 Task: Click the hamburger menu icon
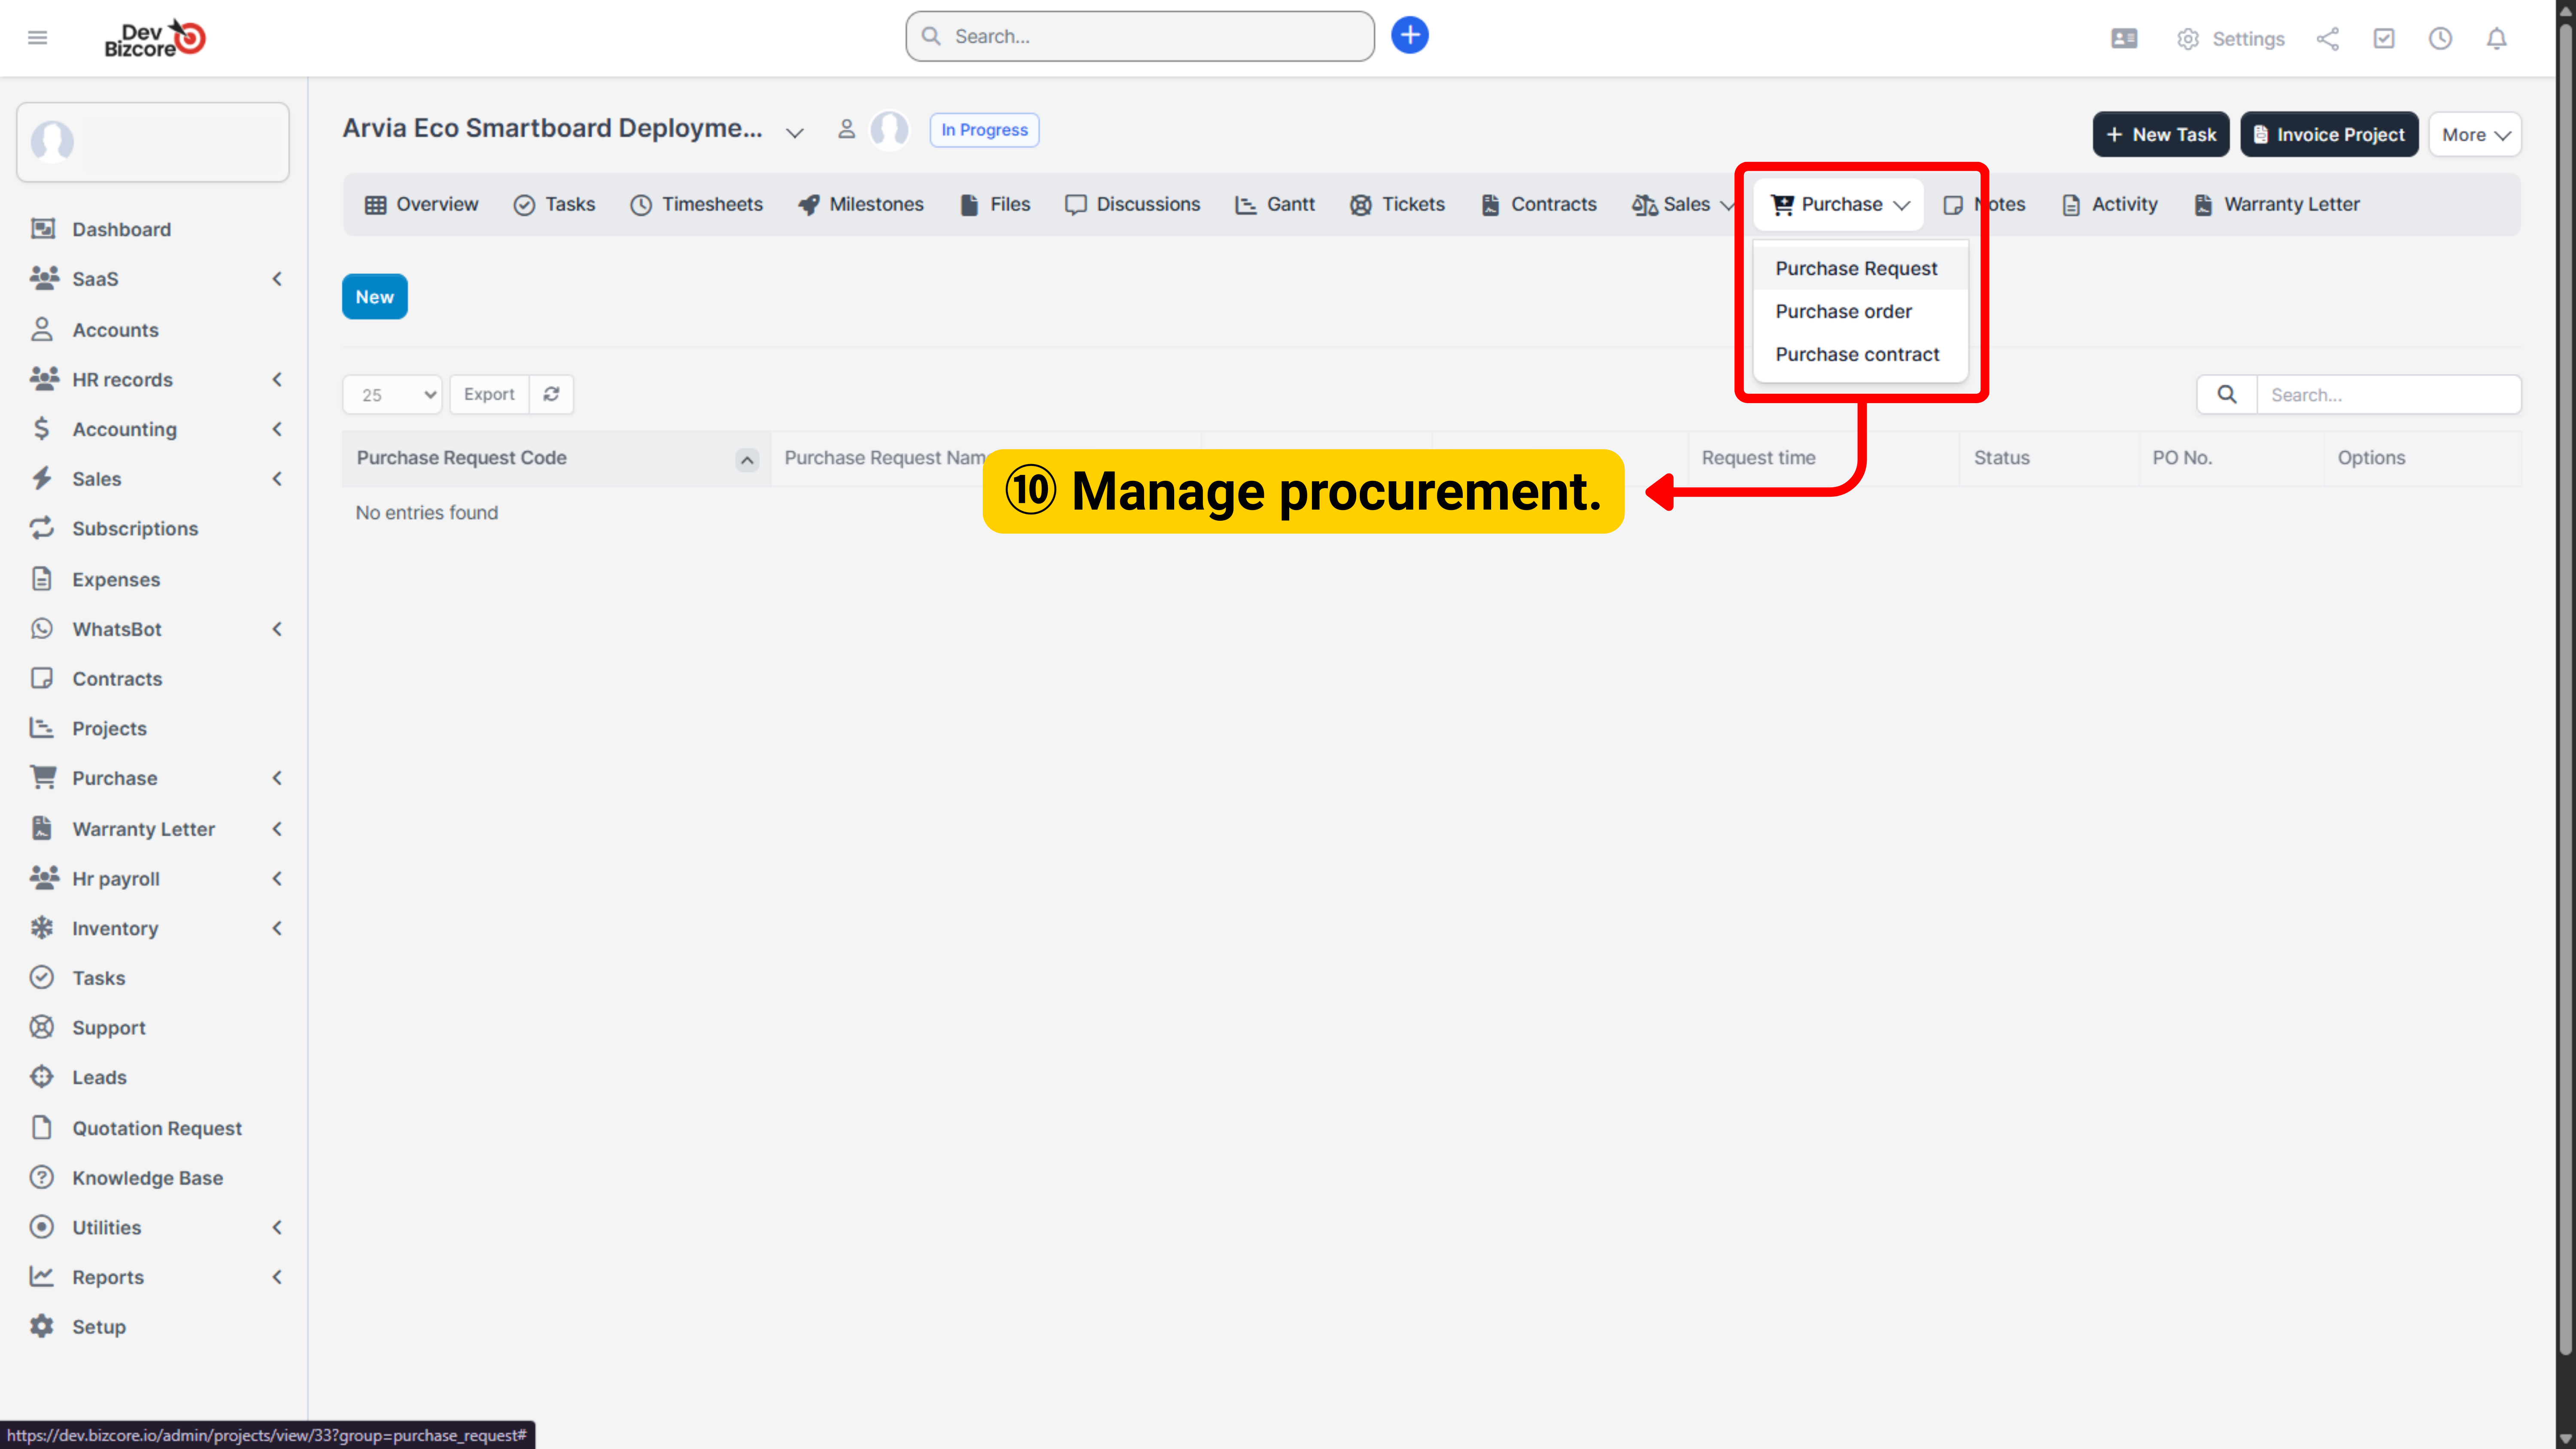[x=37, y=38]
